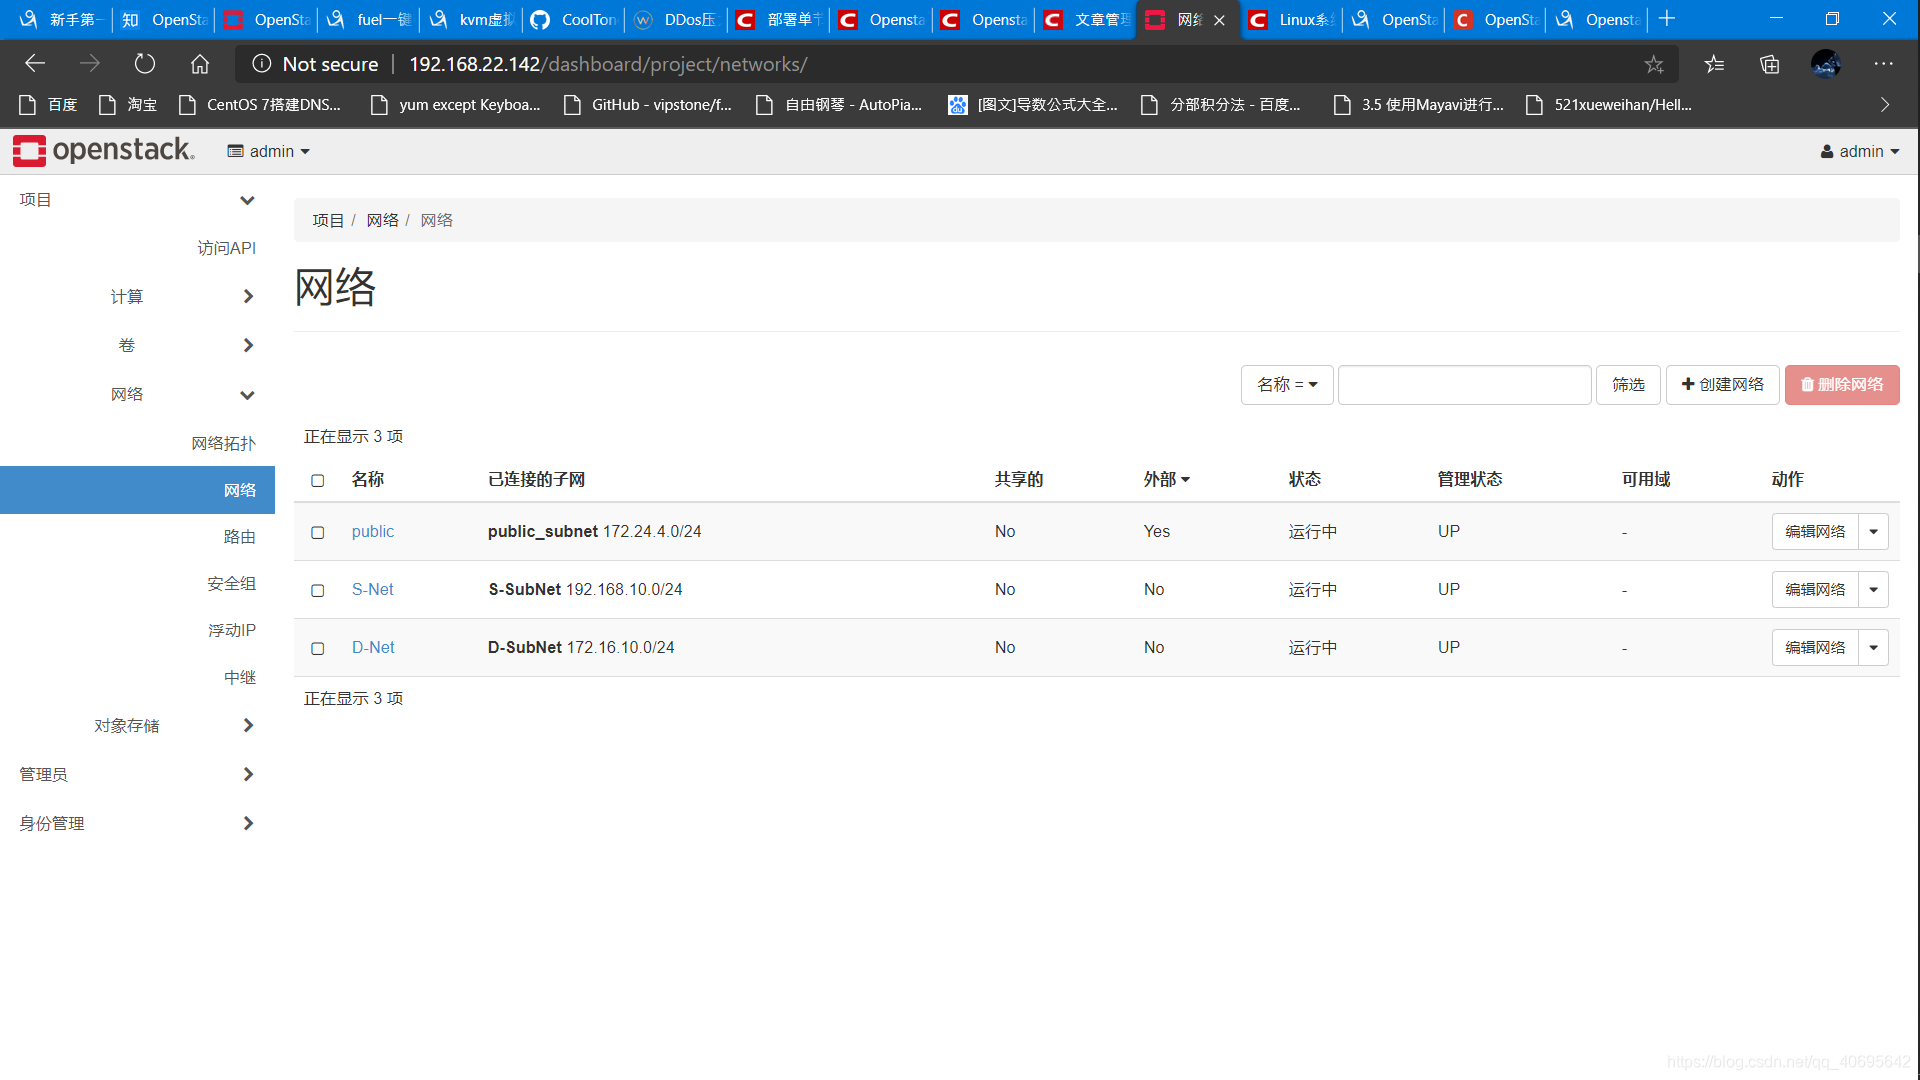This screenshot has height=1080, width=1920.
Task: Open the D-Net network link
Action: tap(373, 648)
